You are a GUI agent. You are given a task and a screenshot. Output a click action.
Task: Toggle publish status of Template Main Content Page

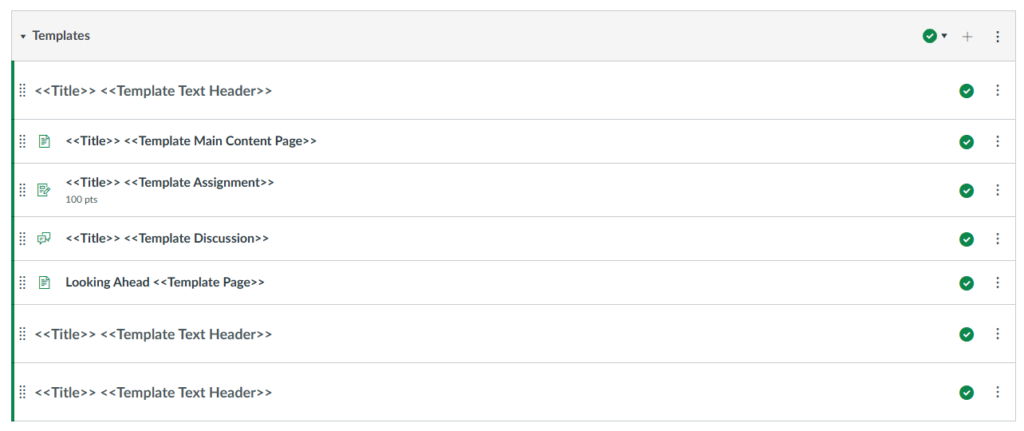tap(966, 142)
